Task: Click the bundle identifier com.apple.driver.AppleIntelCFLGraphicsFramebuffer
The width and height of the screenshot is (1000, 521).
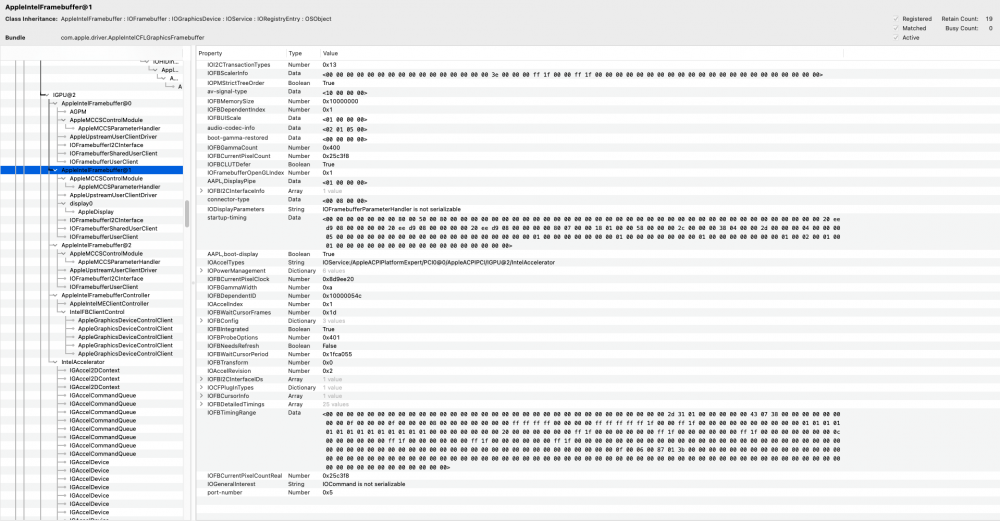Action: pos(133,38)
